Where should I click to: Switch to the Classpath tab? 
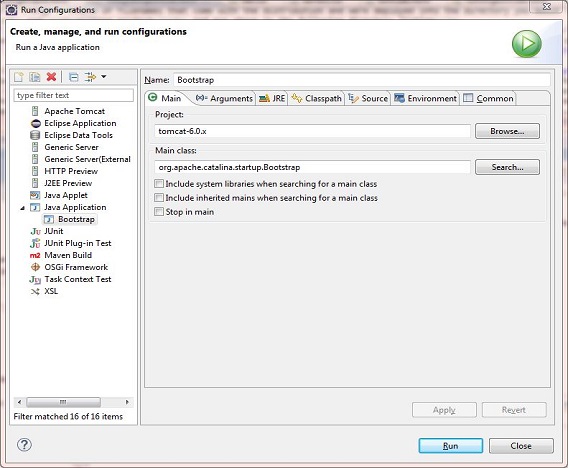click(317, 98)
